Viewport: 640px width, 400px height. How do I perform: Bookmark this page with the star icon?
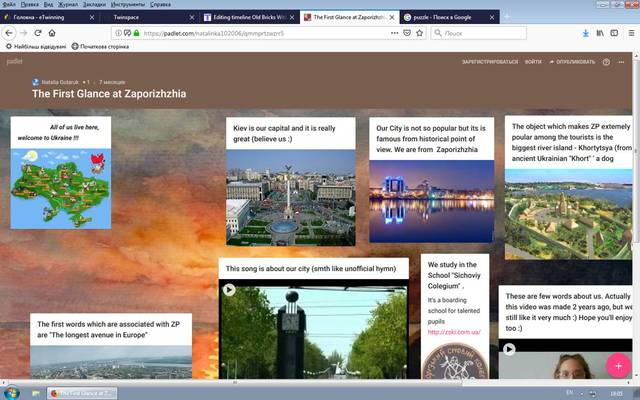(x=419, y=33)
